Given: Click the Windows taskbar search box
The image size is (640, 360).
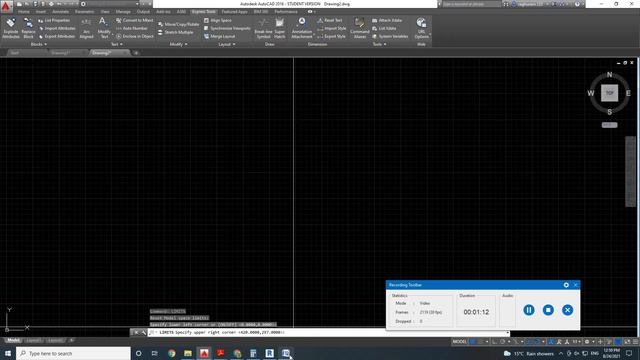Looking at the screenshot, I should (73, 353).
